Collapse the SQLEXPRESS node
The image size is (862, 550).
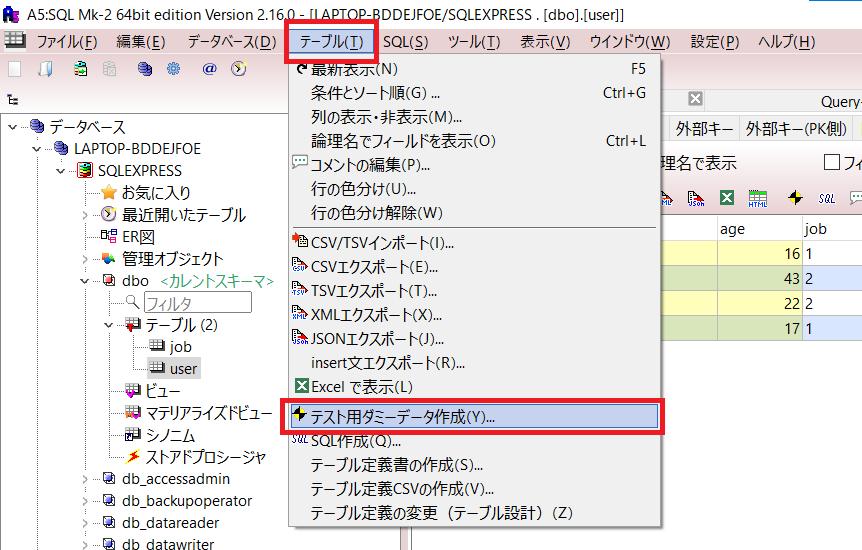click(x=60, y=171)
